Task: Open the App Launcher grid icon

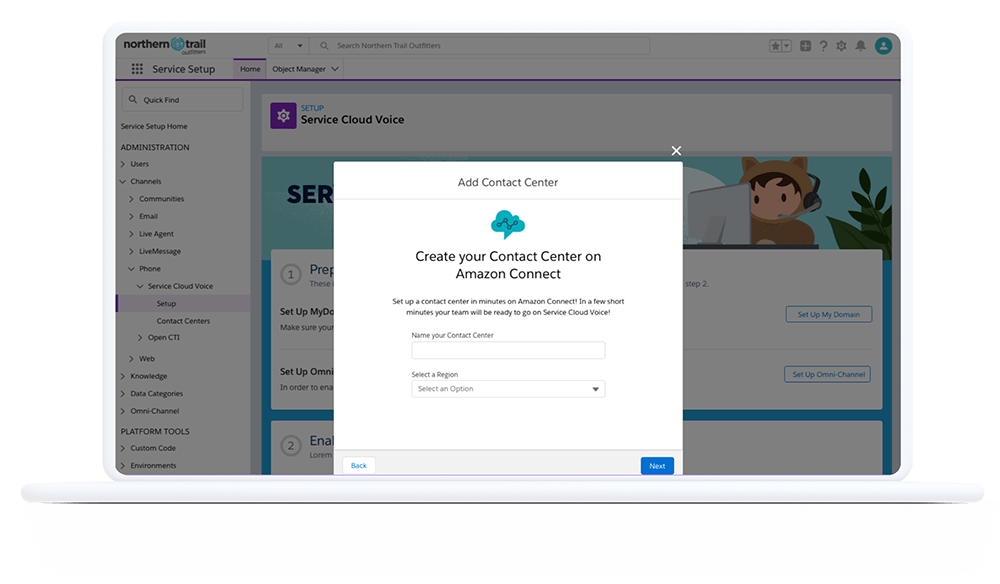Action: coord(136,69)
